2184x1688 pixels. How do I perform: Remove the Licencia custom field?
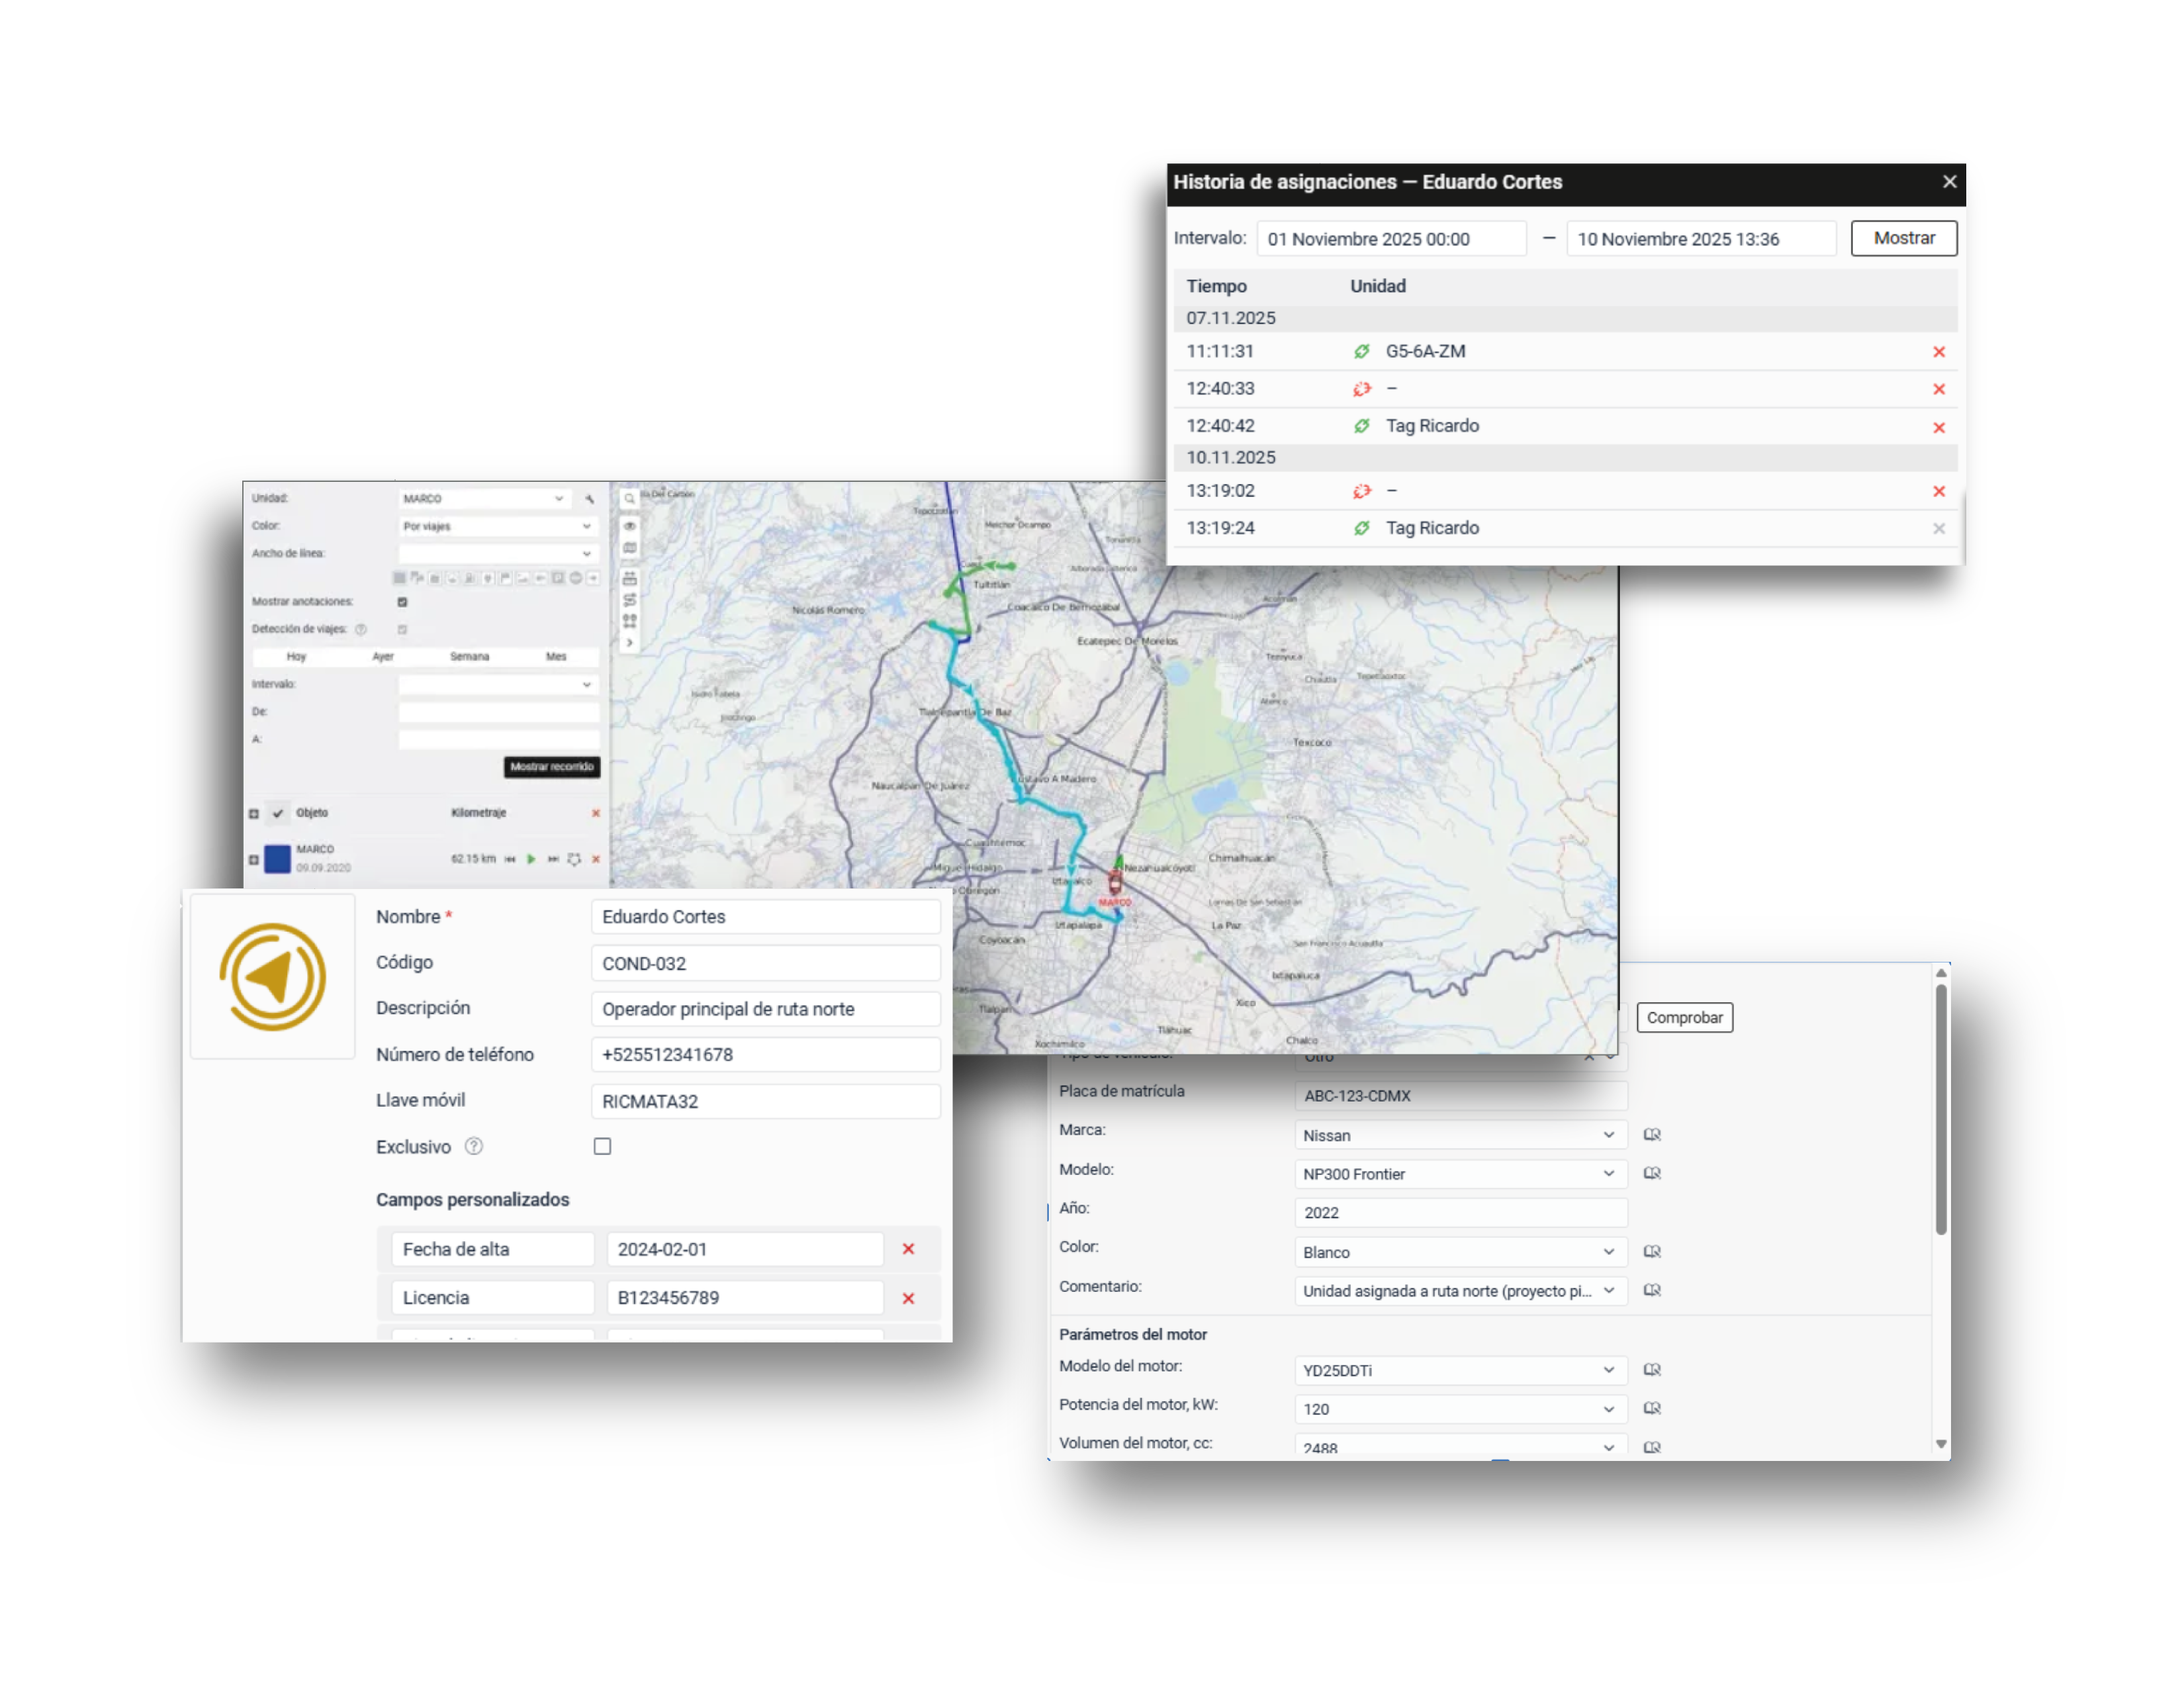(x=908, y=1298)
